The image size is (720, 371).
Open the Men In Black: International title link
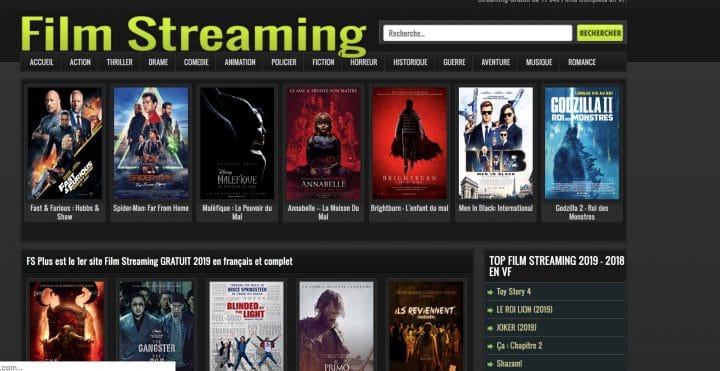coord(495,208)
